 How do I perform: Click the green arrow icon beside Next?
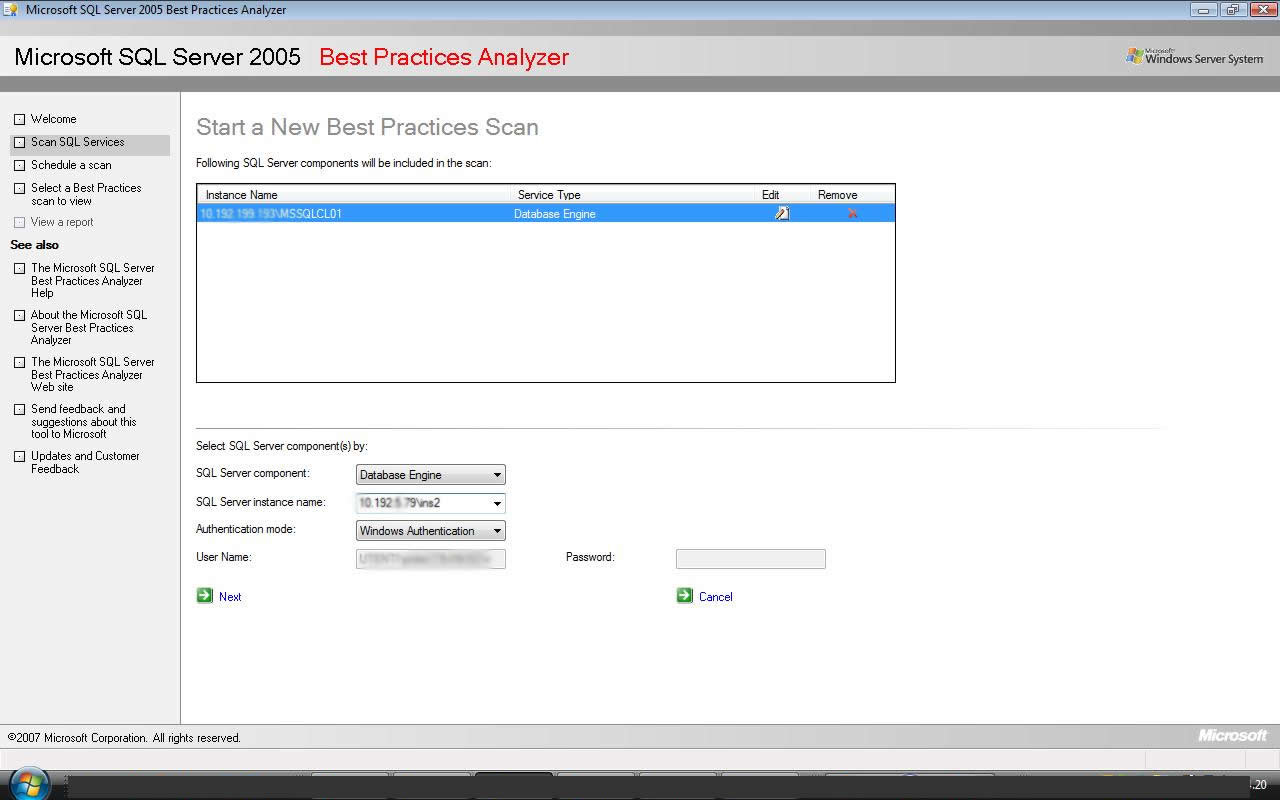pyautogui.click(x=205, y=595)
